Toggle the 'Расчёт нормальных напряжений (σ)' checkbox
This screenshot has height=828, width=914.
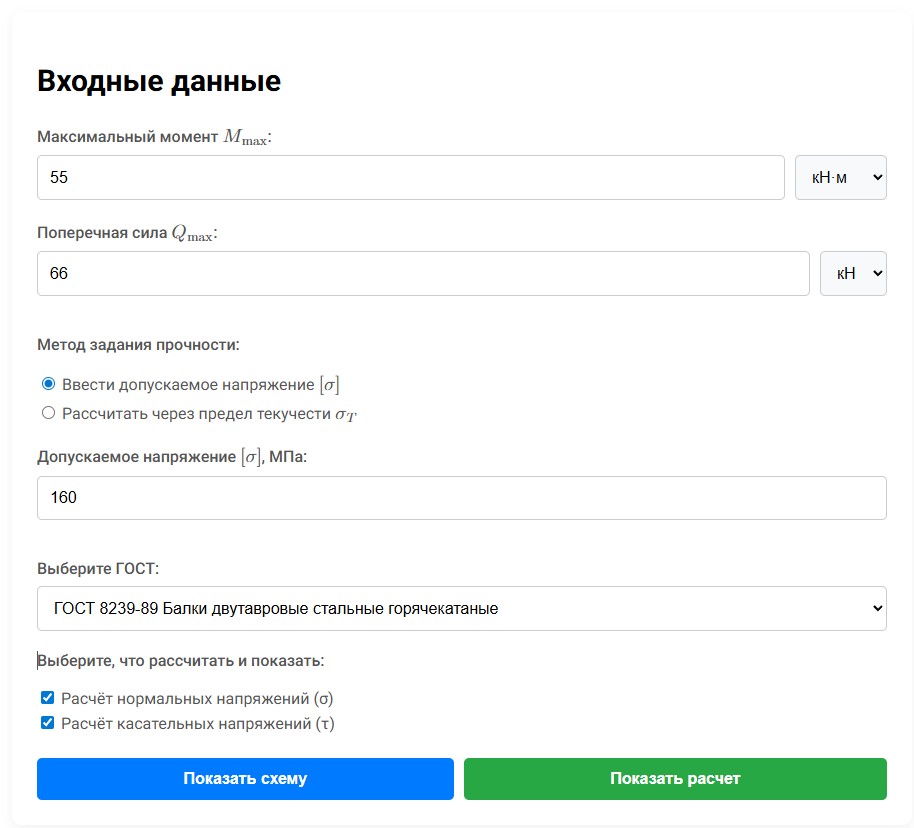47,698
